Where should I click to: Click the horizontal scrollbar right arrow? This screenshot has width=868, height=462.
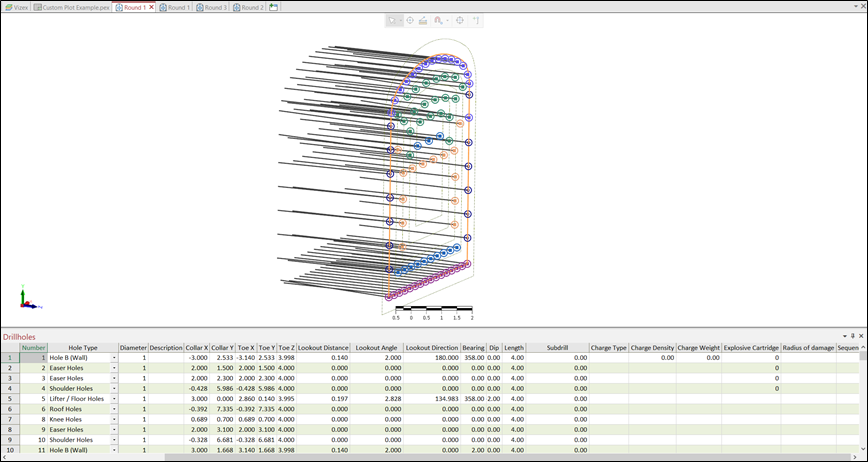[855, 457]
